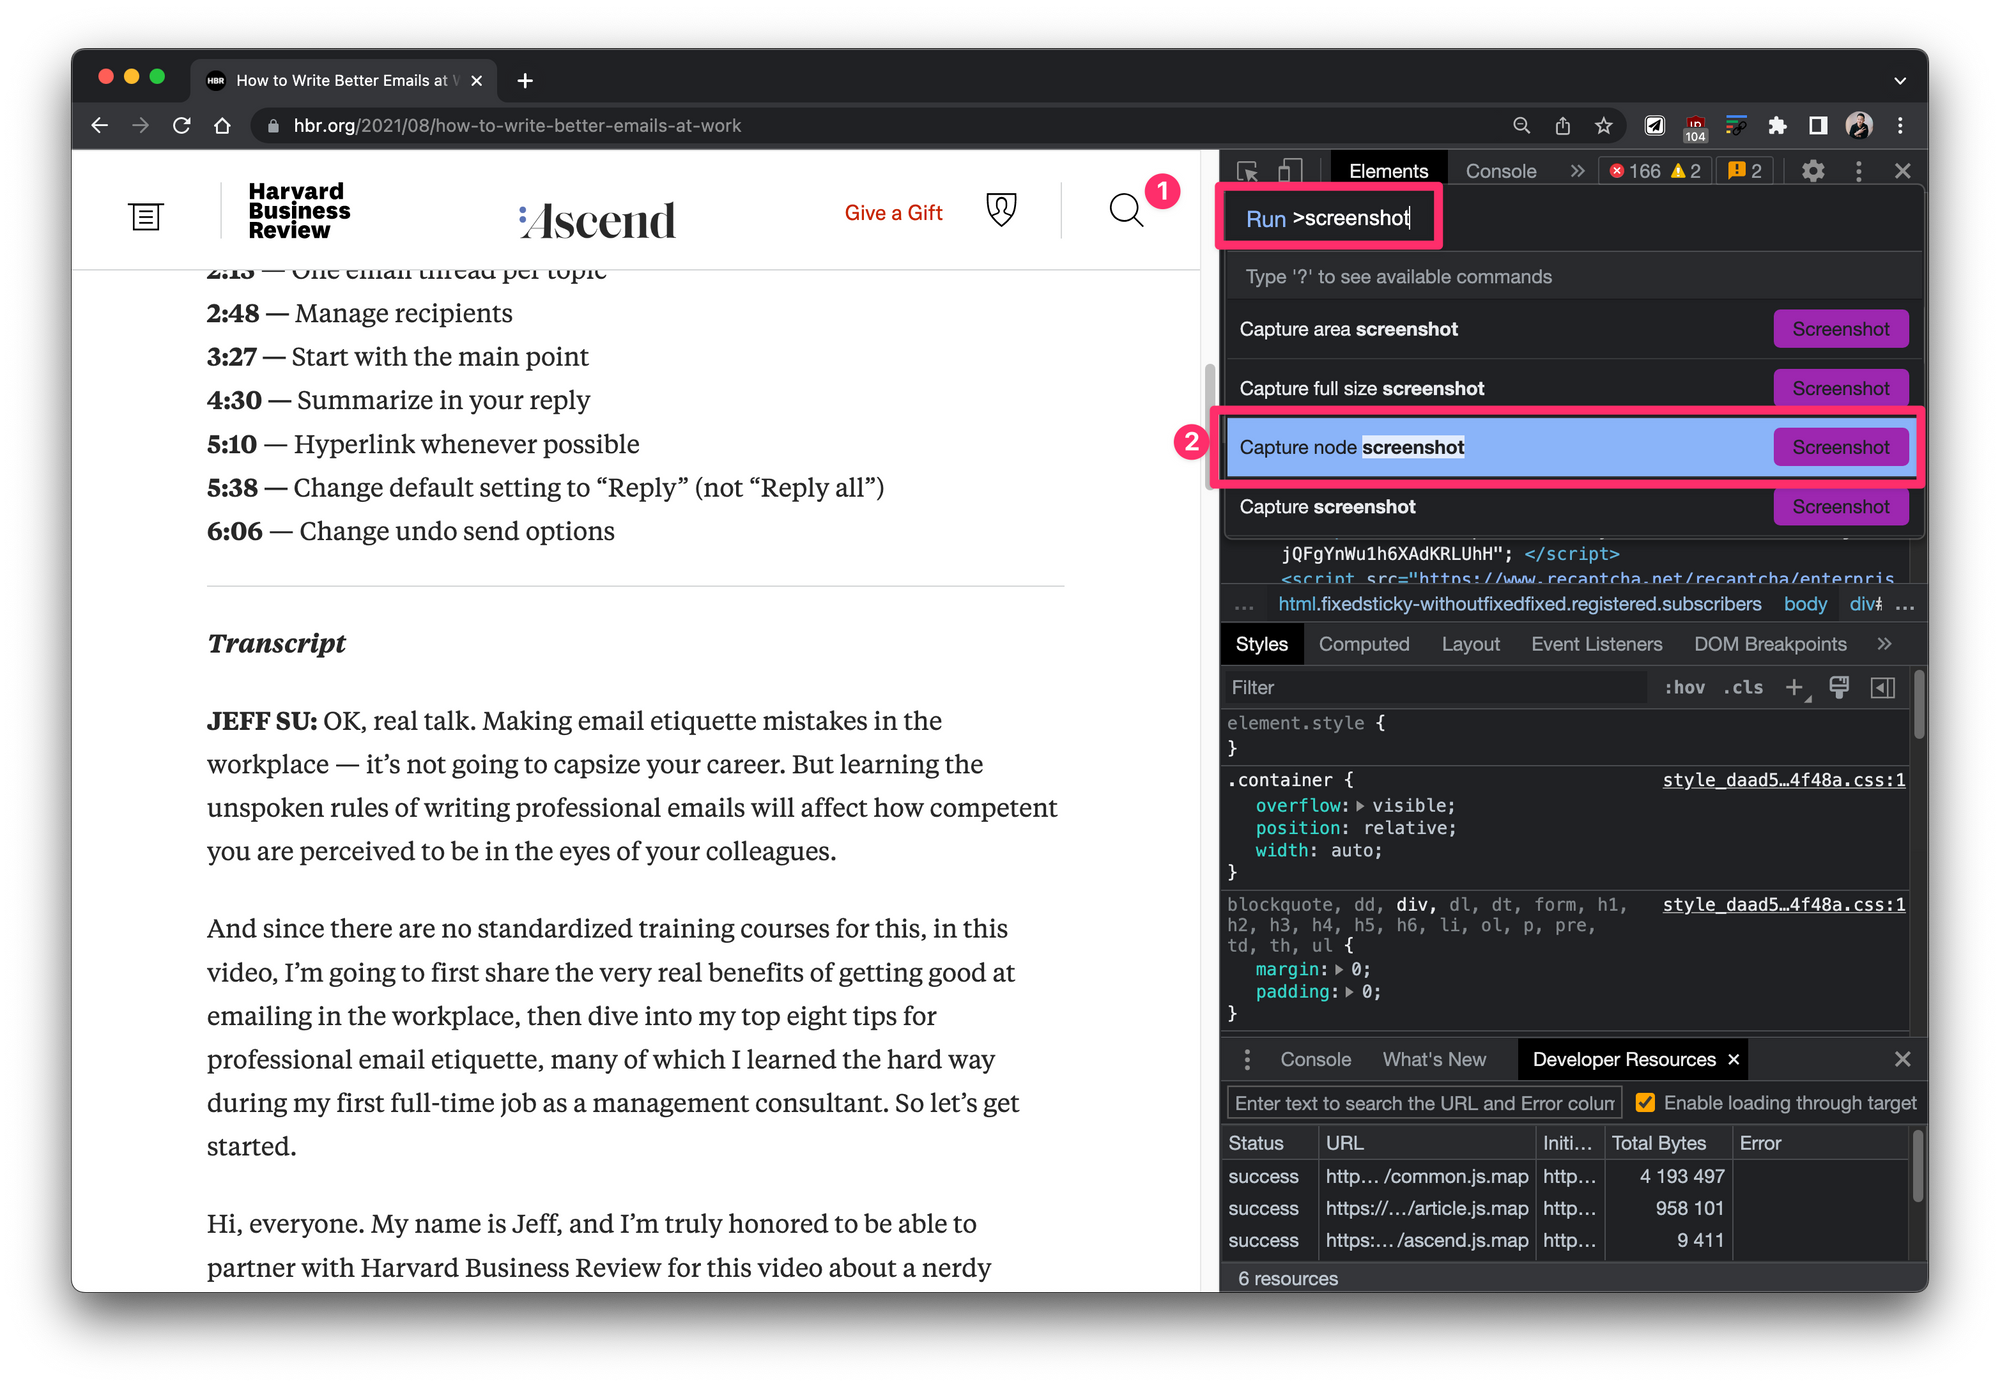Open the Chrome extensions puzzle icon
Screen dimensions: 2000x1387
tap(1777, 126)
